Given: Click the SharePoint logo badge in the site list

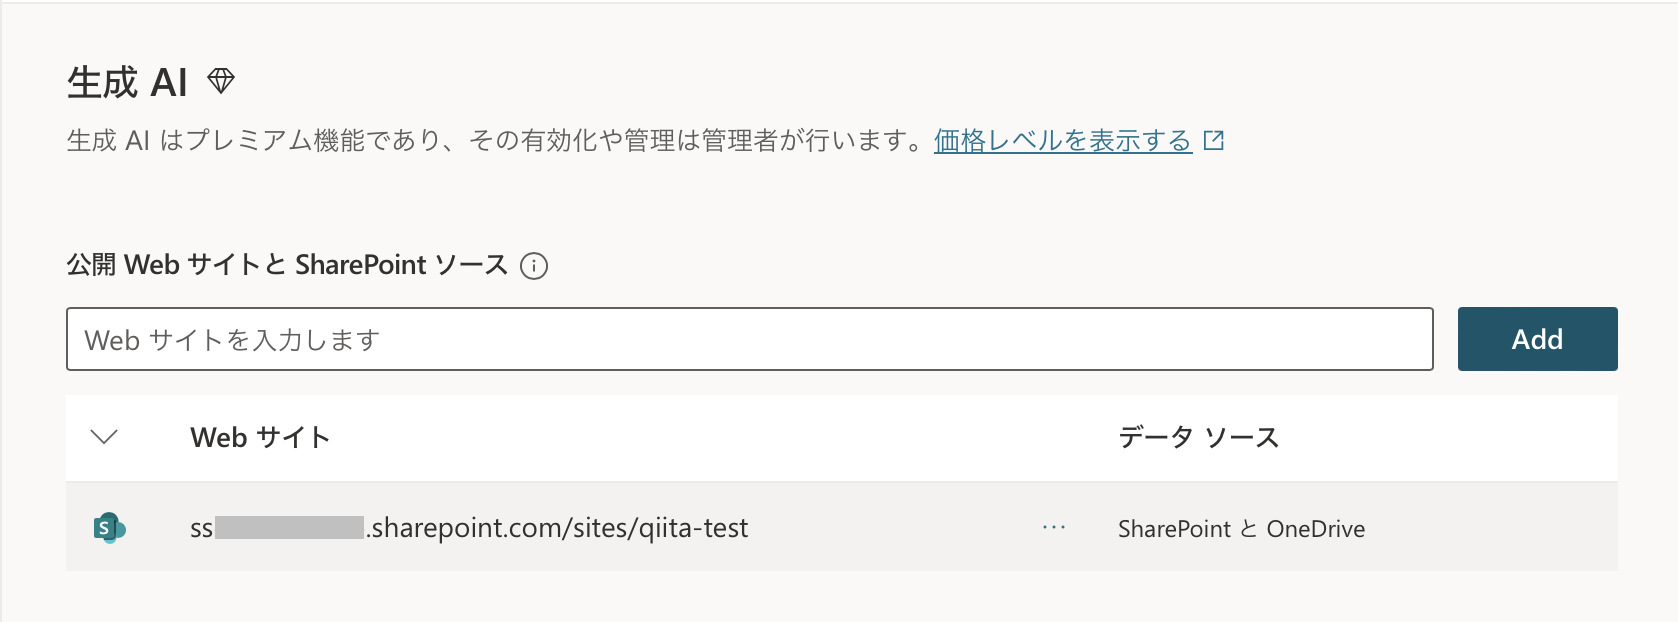Looking at the screenshot, I should pyautogui.click(x=110, y=527).
